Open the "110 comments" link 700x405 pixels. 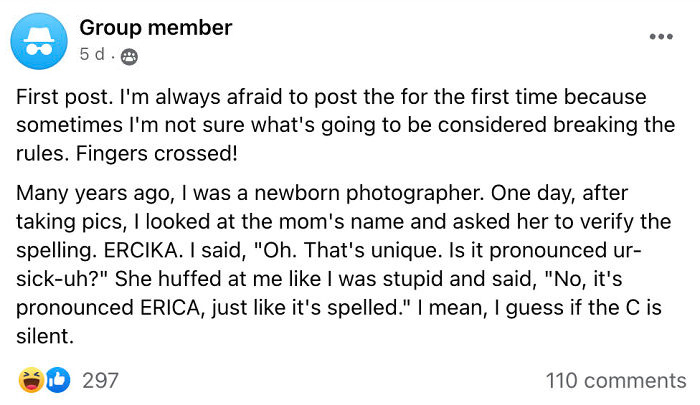[616, 380]
